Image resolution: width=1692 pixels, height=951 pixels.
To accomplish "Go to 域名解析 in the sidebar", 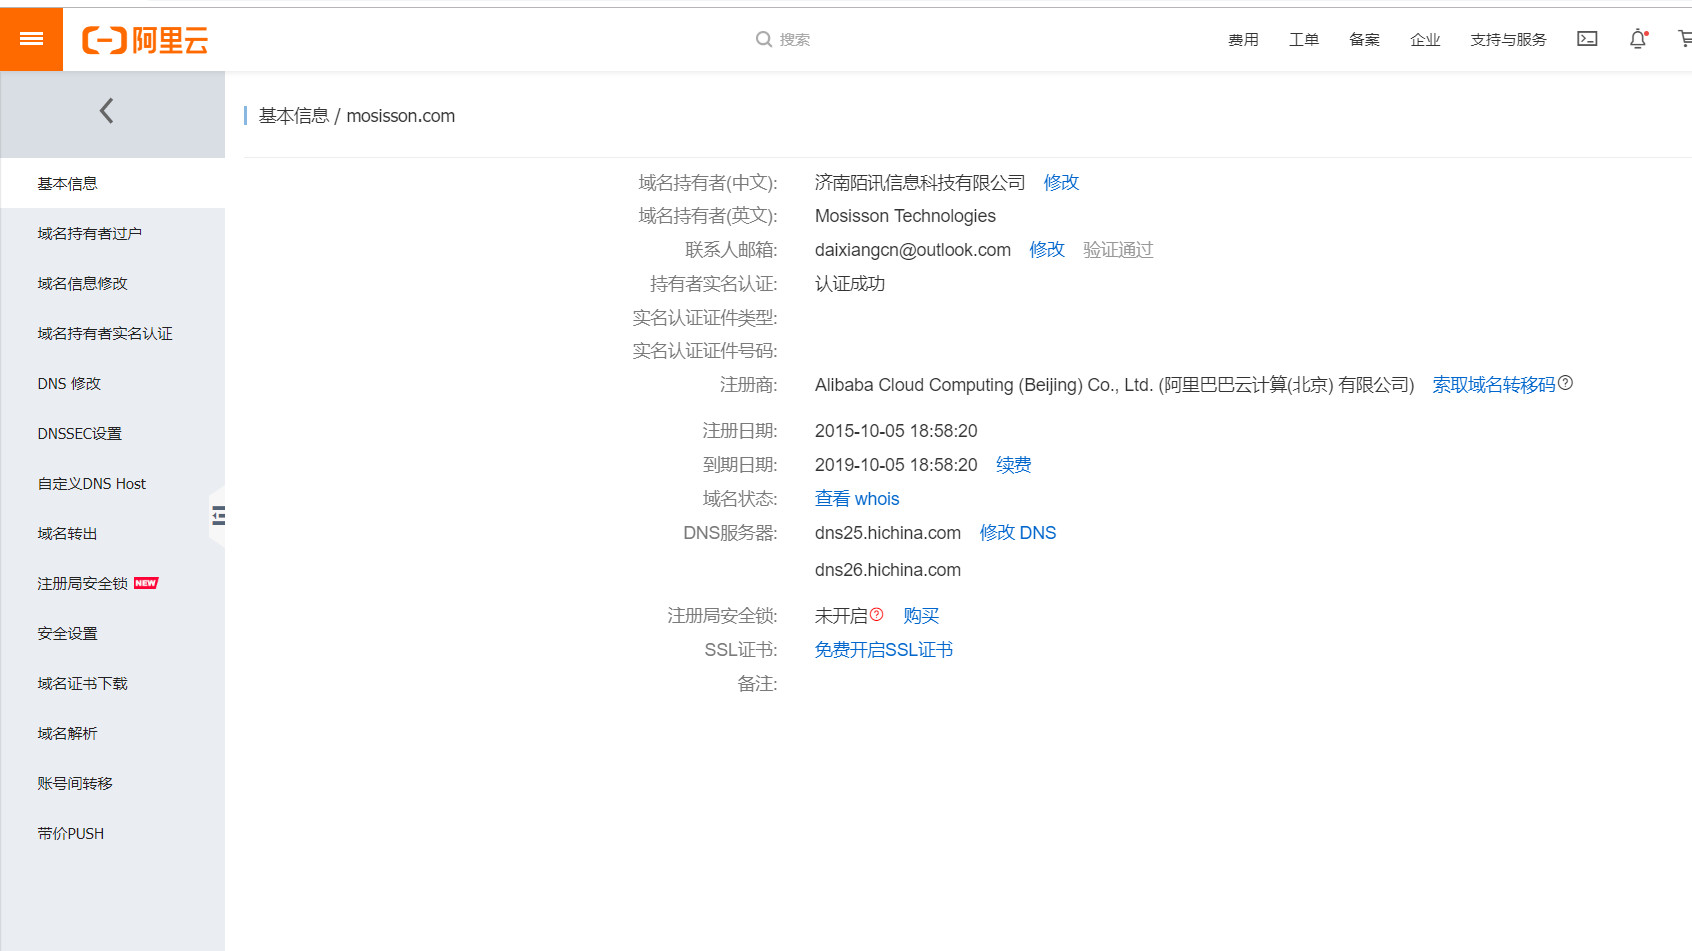I will point(67,734).
